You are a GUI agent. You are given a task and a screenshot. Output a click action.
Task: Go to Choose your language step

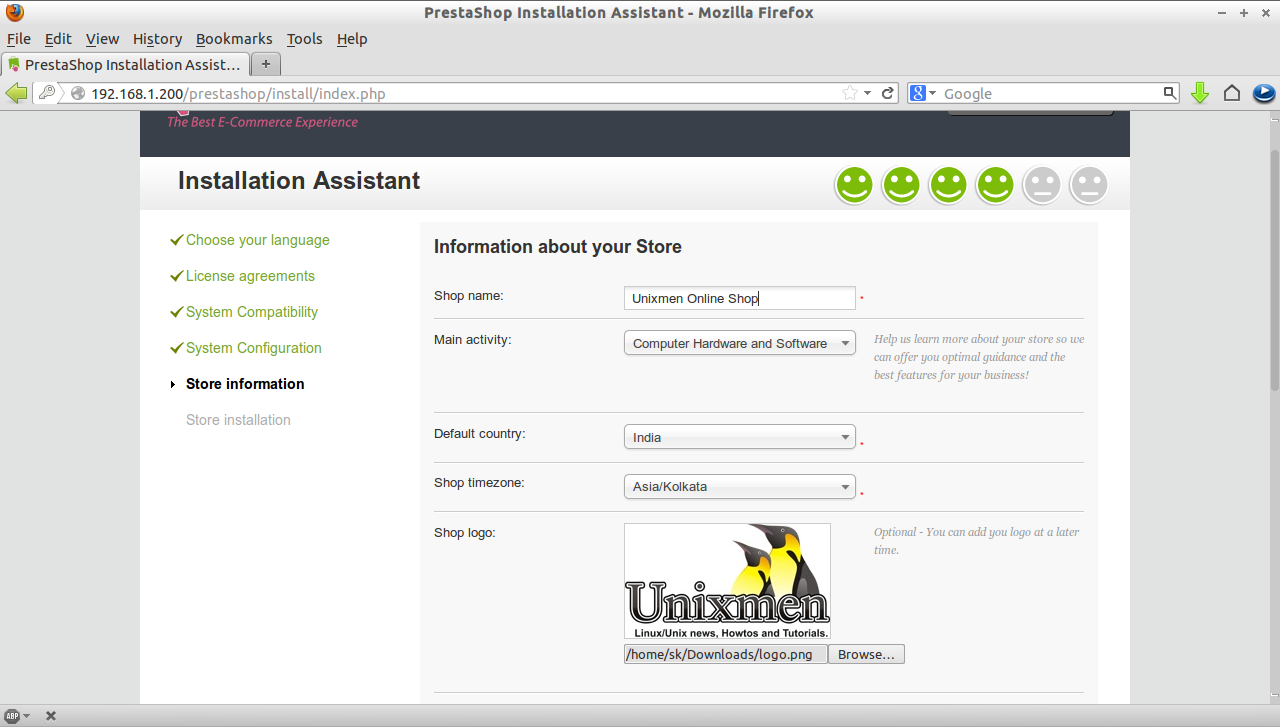(257, 240)
